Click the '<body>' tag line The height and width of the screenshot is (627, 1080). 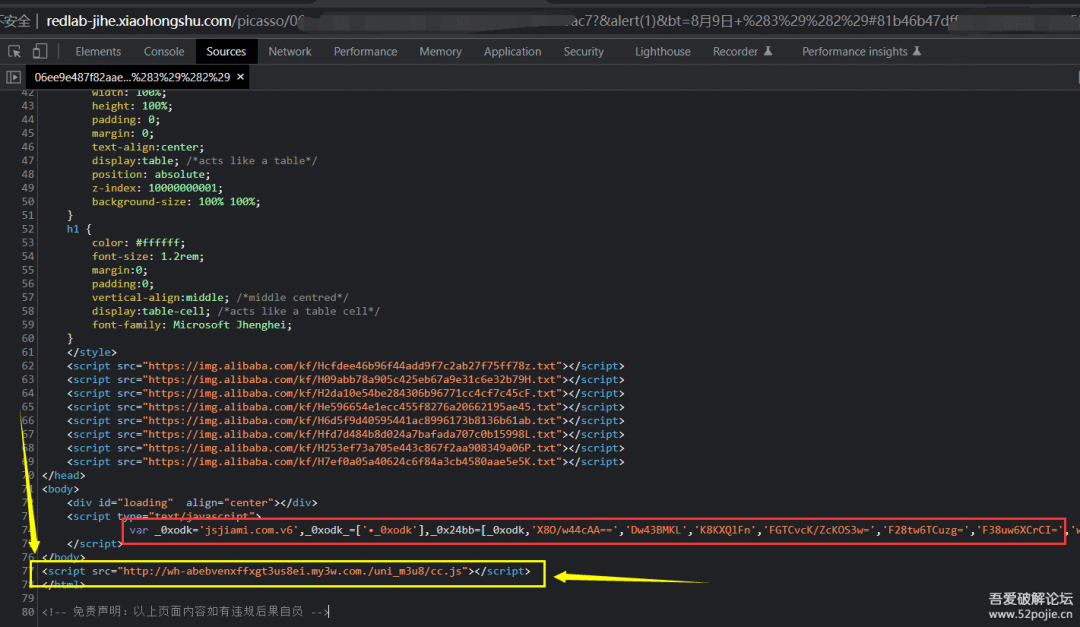(x=61, y=489)
